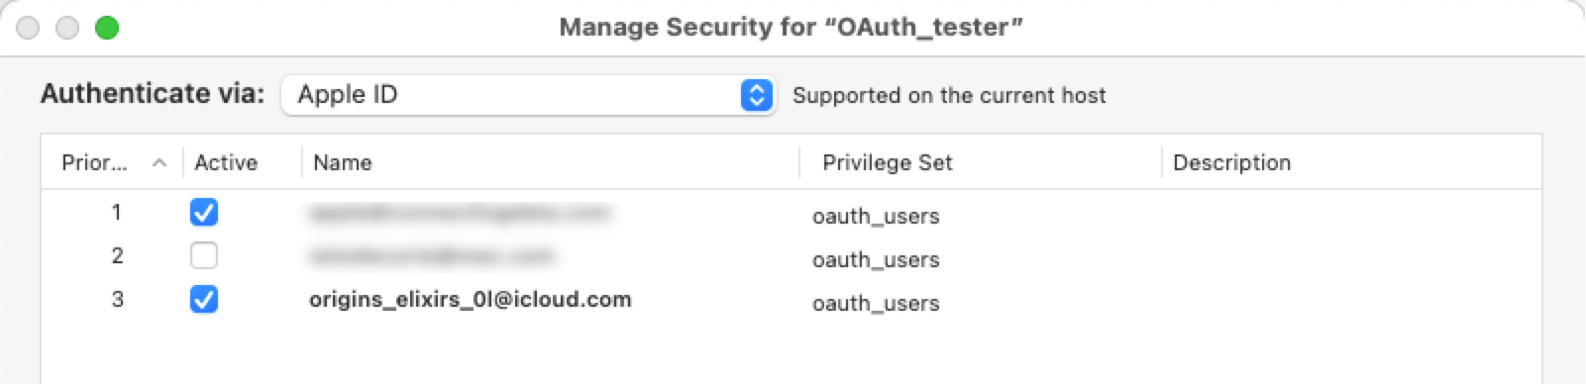Click oauth_users privilege set for priority 2
Image resolution: width=1586 pixels, height=384 pixels.
(x=876, y=260)
